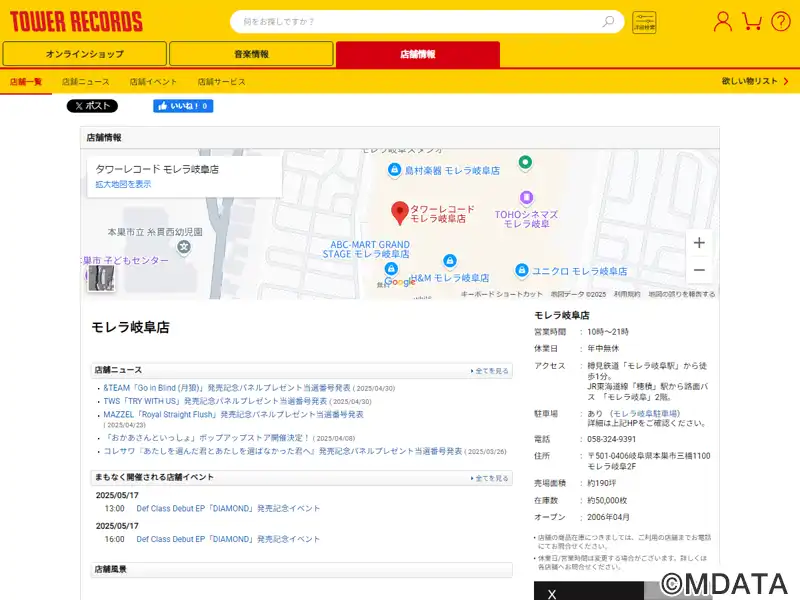
Task: Click the ABC-MART GRAND STAGE map marker
Action: coord(391,268)
